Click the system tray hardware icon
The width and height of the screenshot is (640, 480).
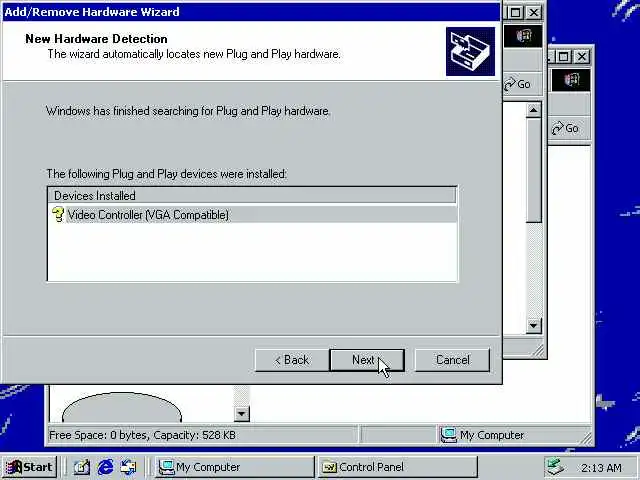click(x=556, y=467)
